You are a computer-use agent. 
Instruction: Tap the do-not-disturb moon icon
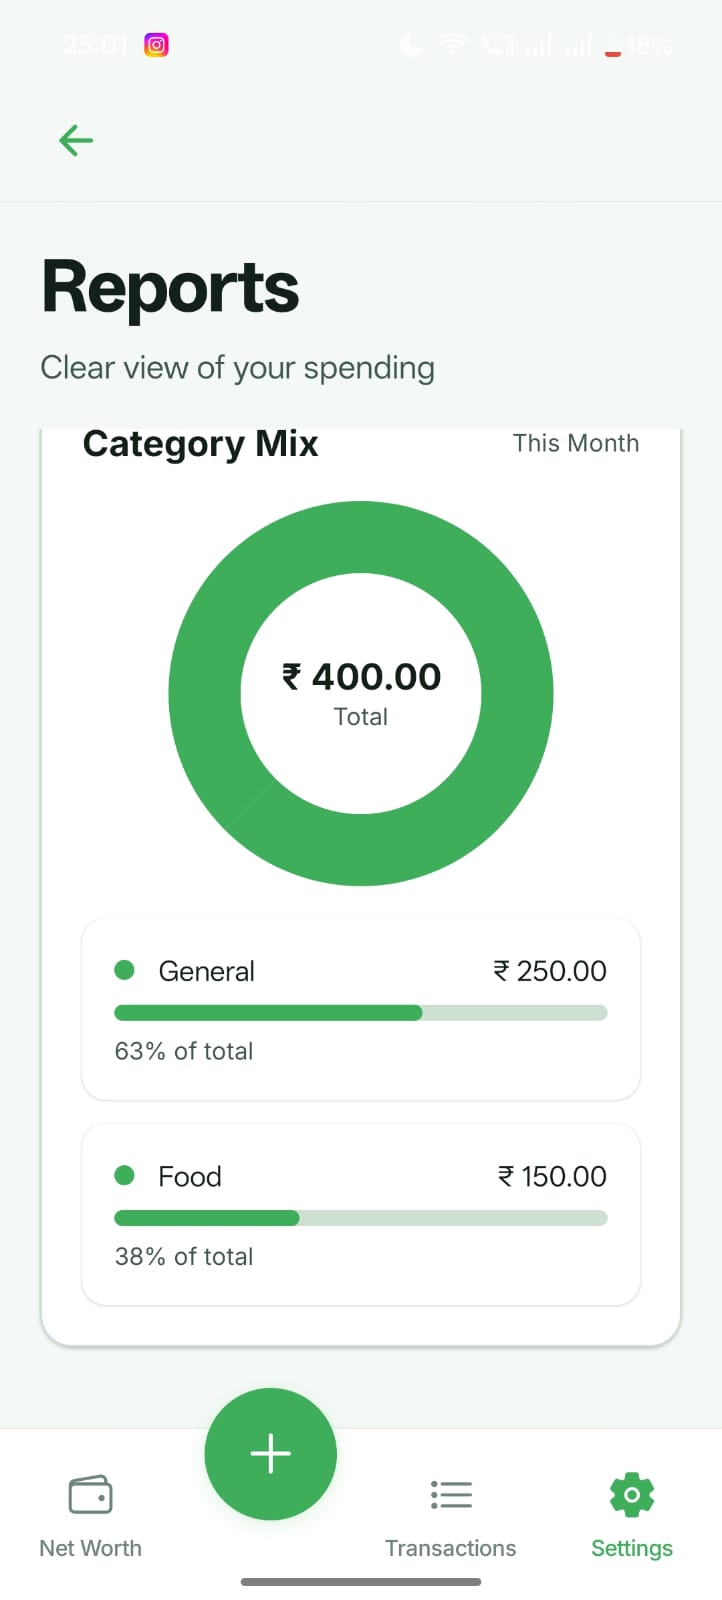click(x=412, y=45)
